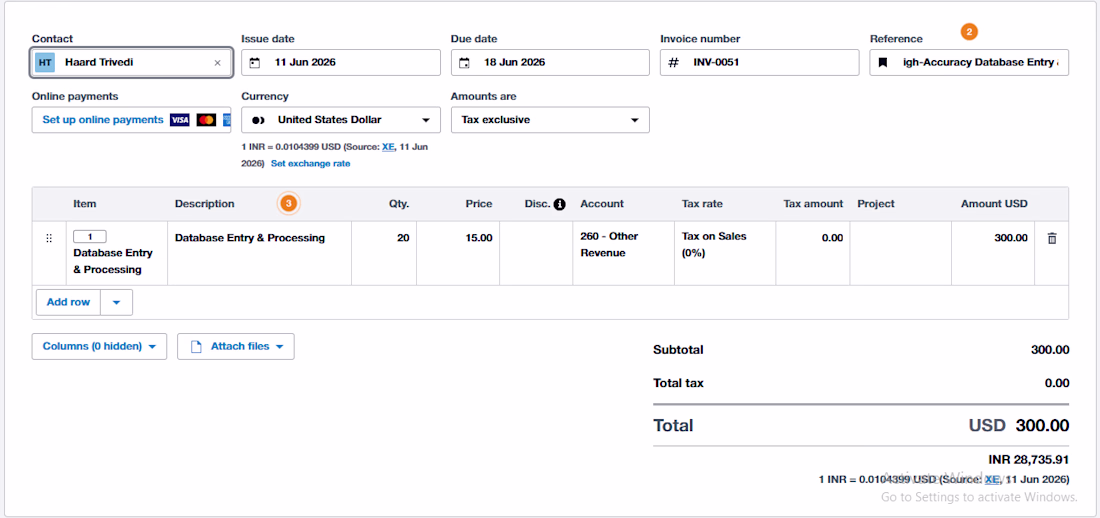The width and height of the screenshot is (1100, 518).
Task: Click the hash icon in Invoice number
Action: coord(673,62)
